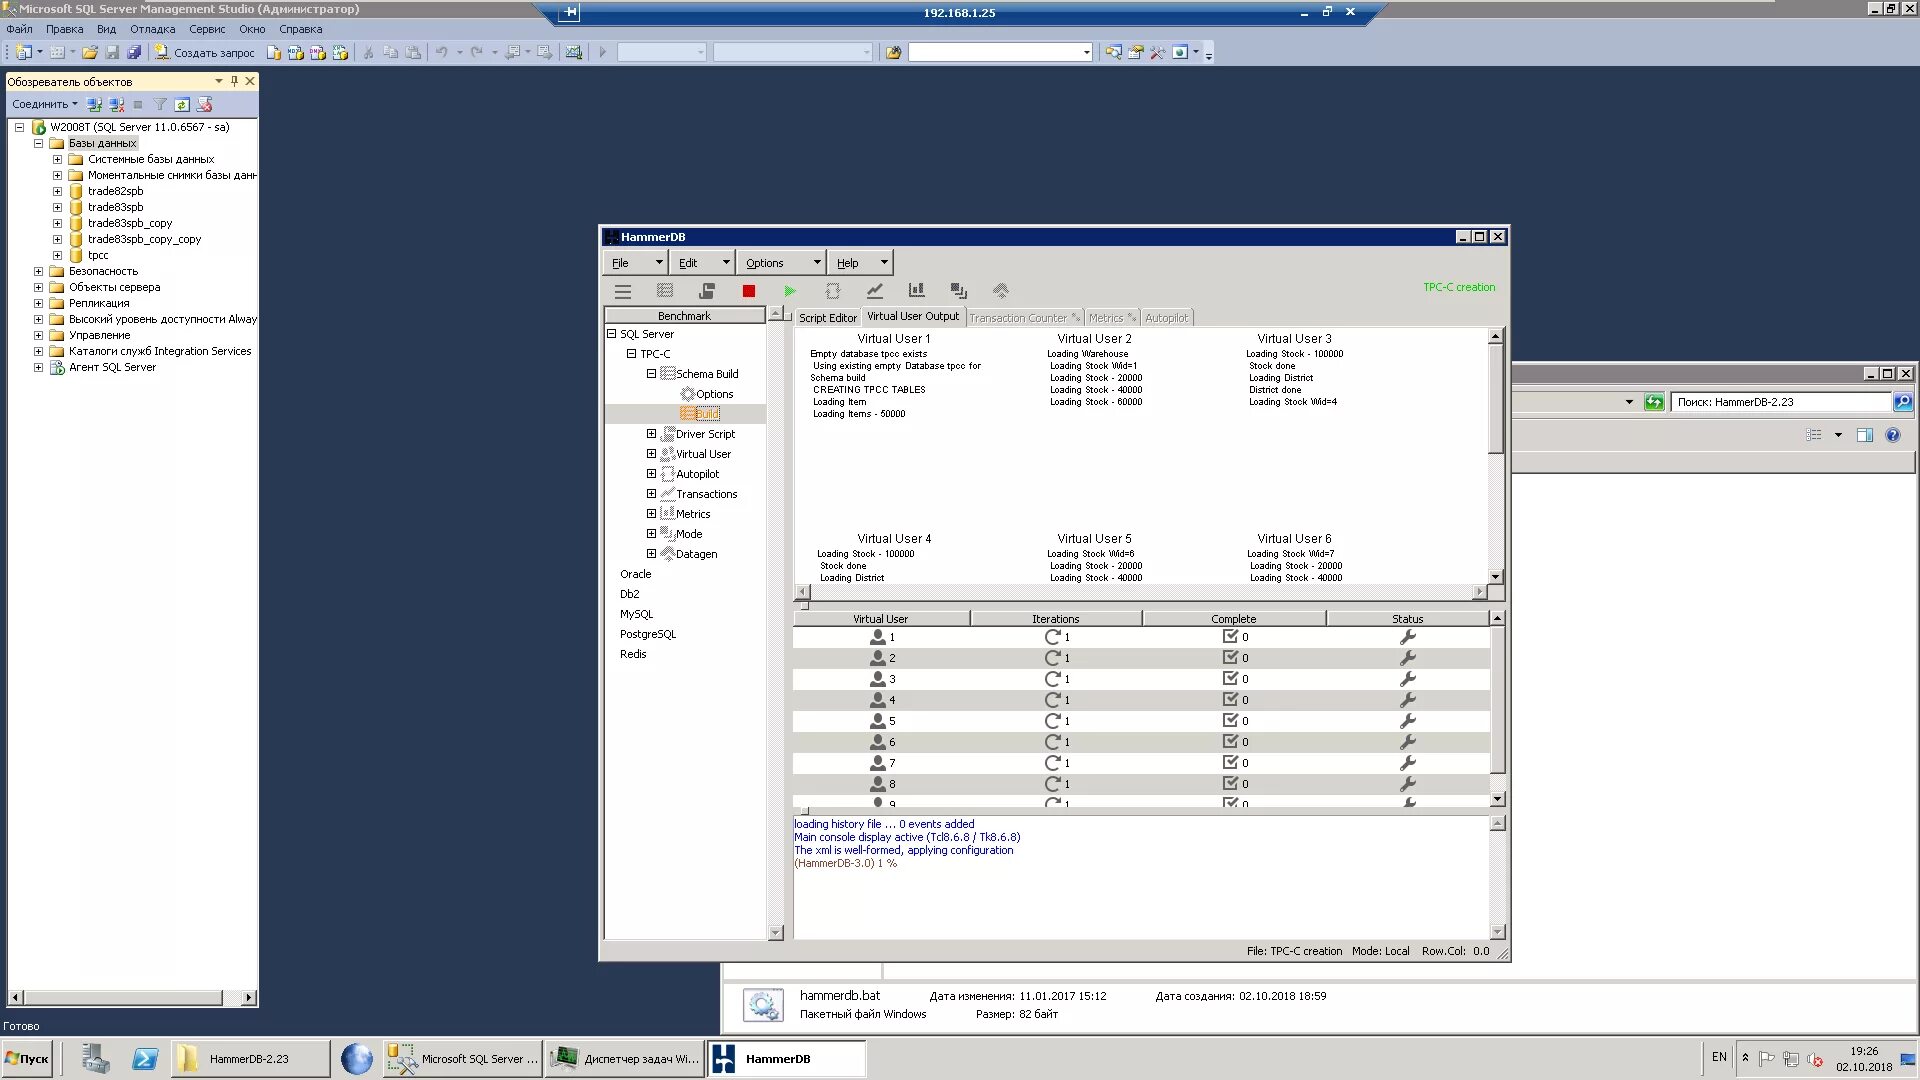This screenshot has width=1920, height=1080.
Task: Switch to Диспетчер задач taskbar button
Action: (x=625, y=1059)
